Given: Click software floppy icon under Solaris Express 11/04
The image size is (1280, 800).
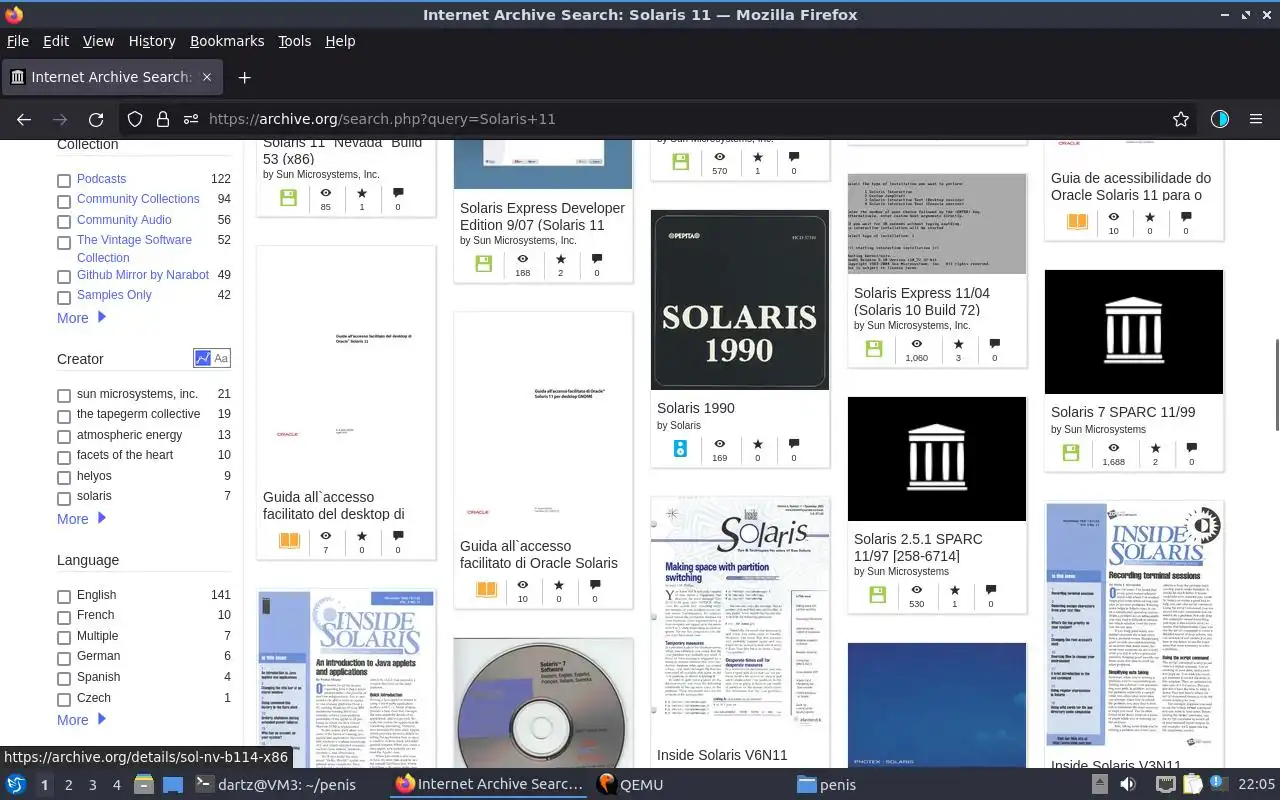Looking at the screenshot, I should click(x=874, y=349).
